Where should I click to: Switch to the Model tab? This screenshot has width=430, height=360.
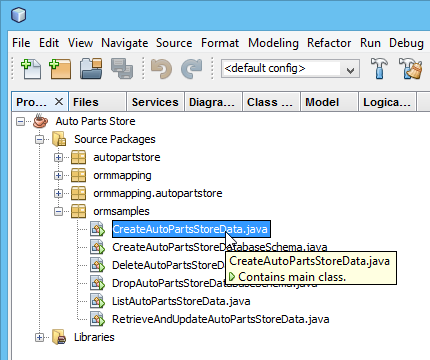[329, 102]
